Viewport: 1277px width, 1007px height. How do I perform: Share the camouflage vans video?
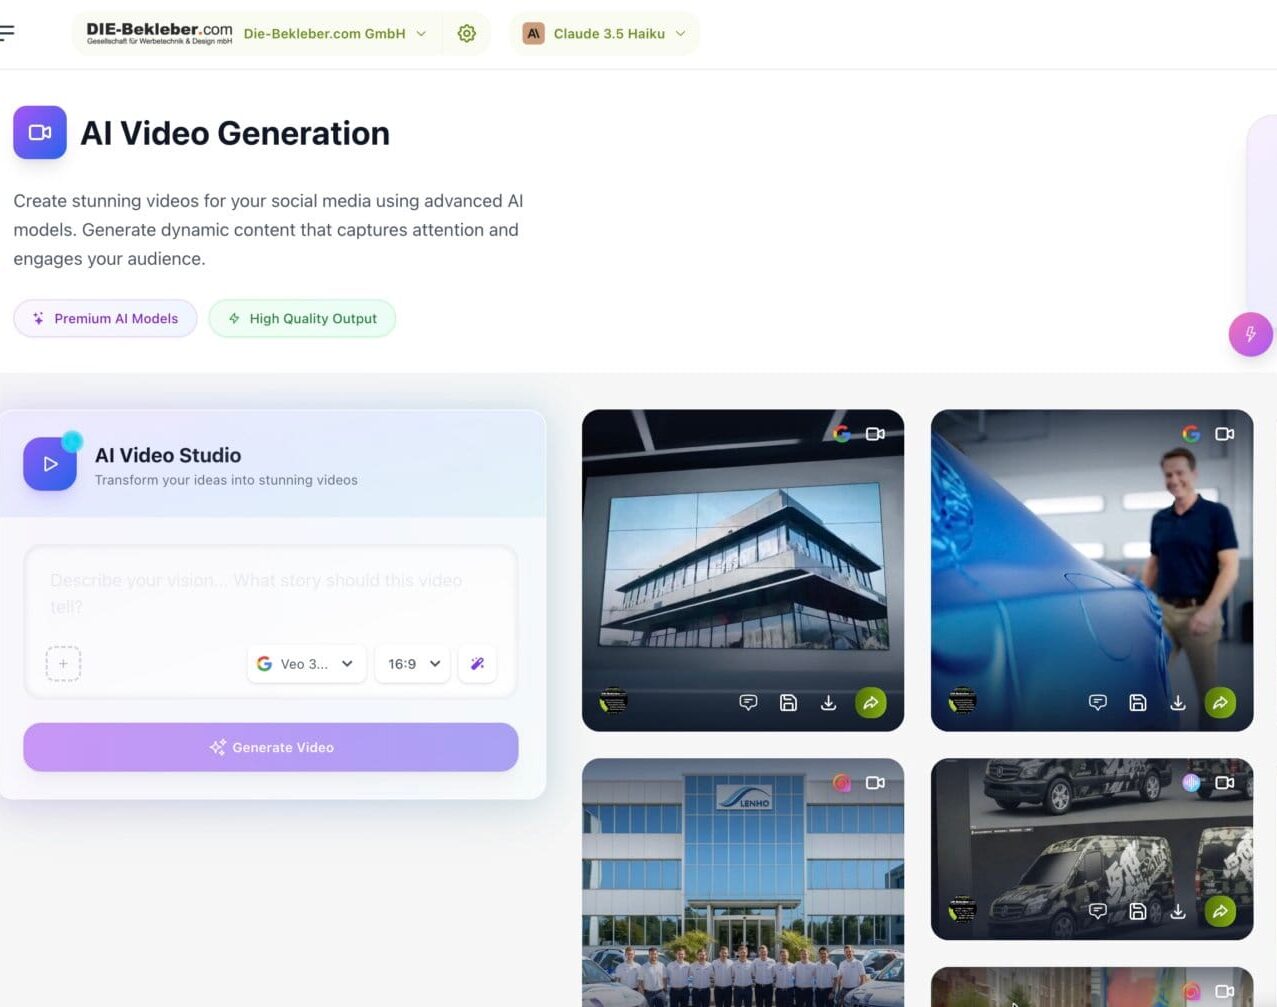[x=1220, y=911]
